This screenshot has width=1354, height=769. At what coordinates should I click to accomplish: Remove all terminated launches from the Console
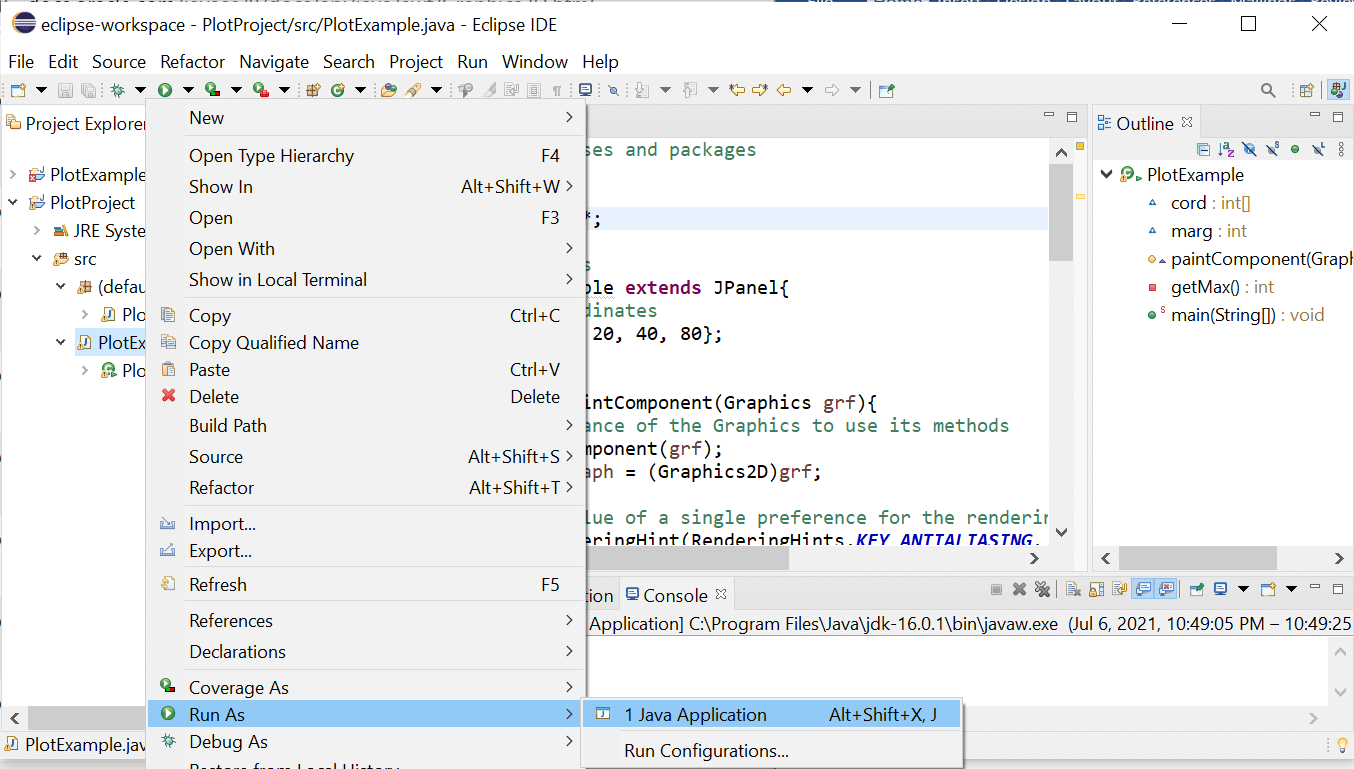tap(1042, 589)
